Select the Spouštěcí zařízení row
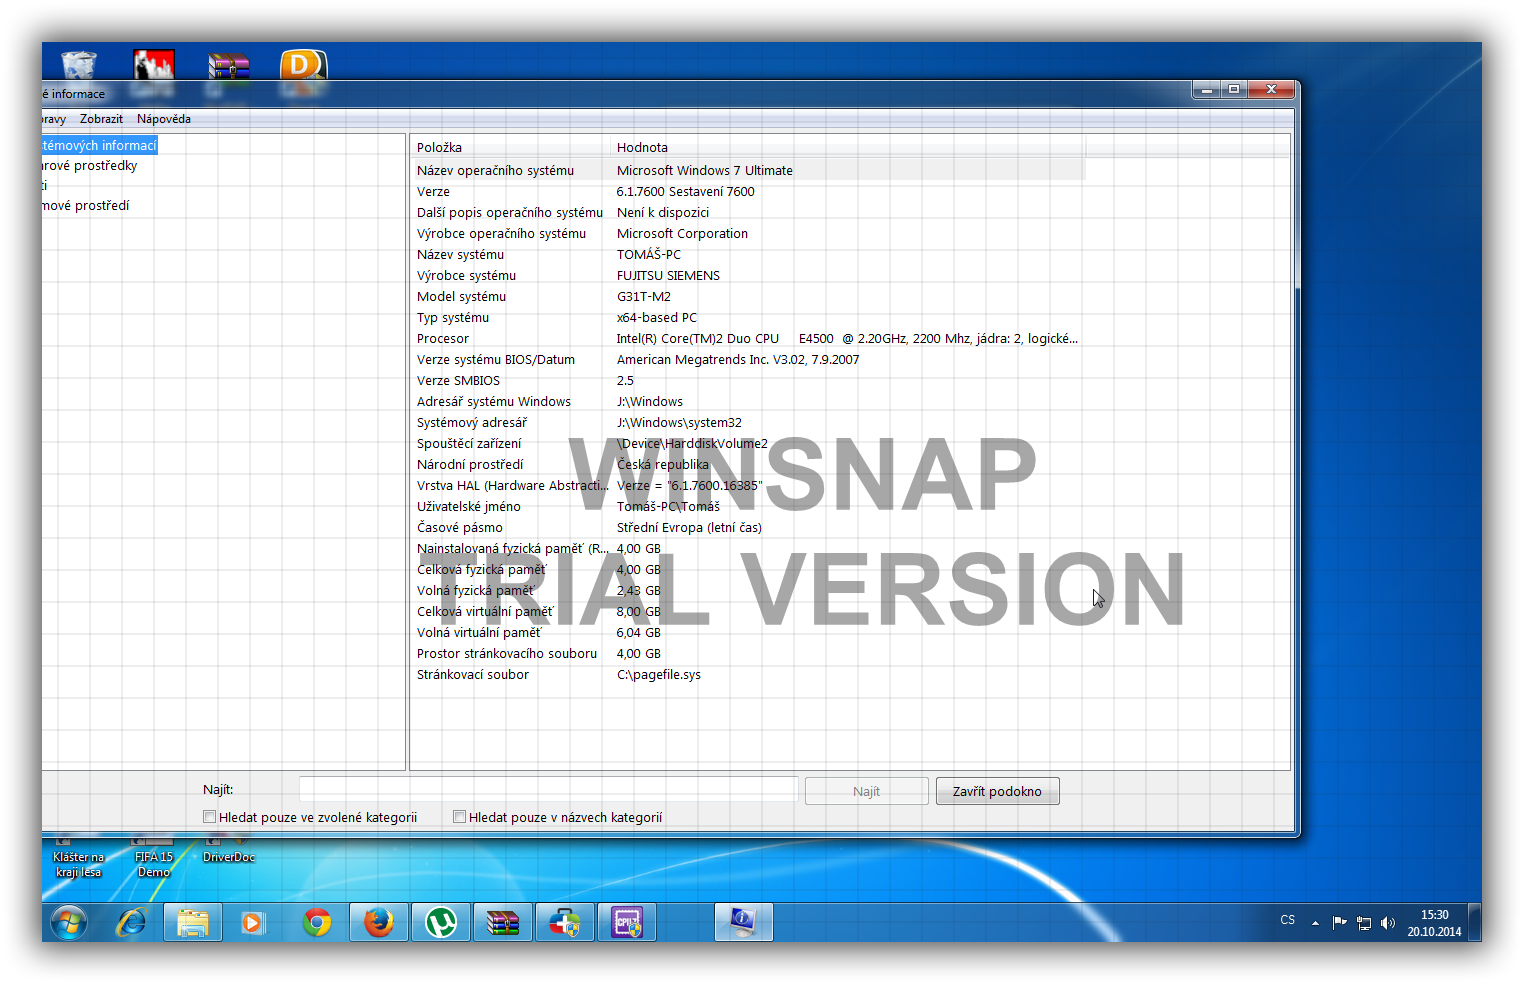This screenshot has width=1524, height=984. coord(748,444)
